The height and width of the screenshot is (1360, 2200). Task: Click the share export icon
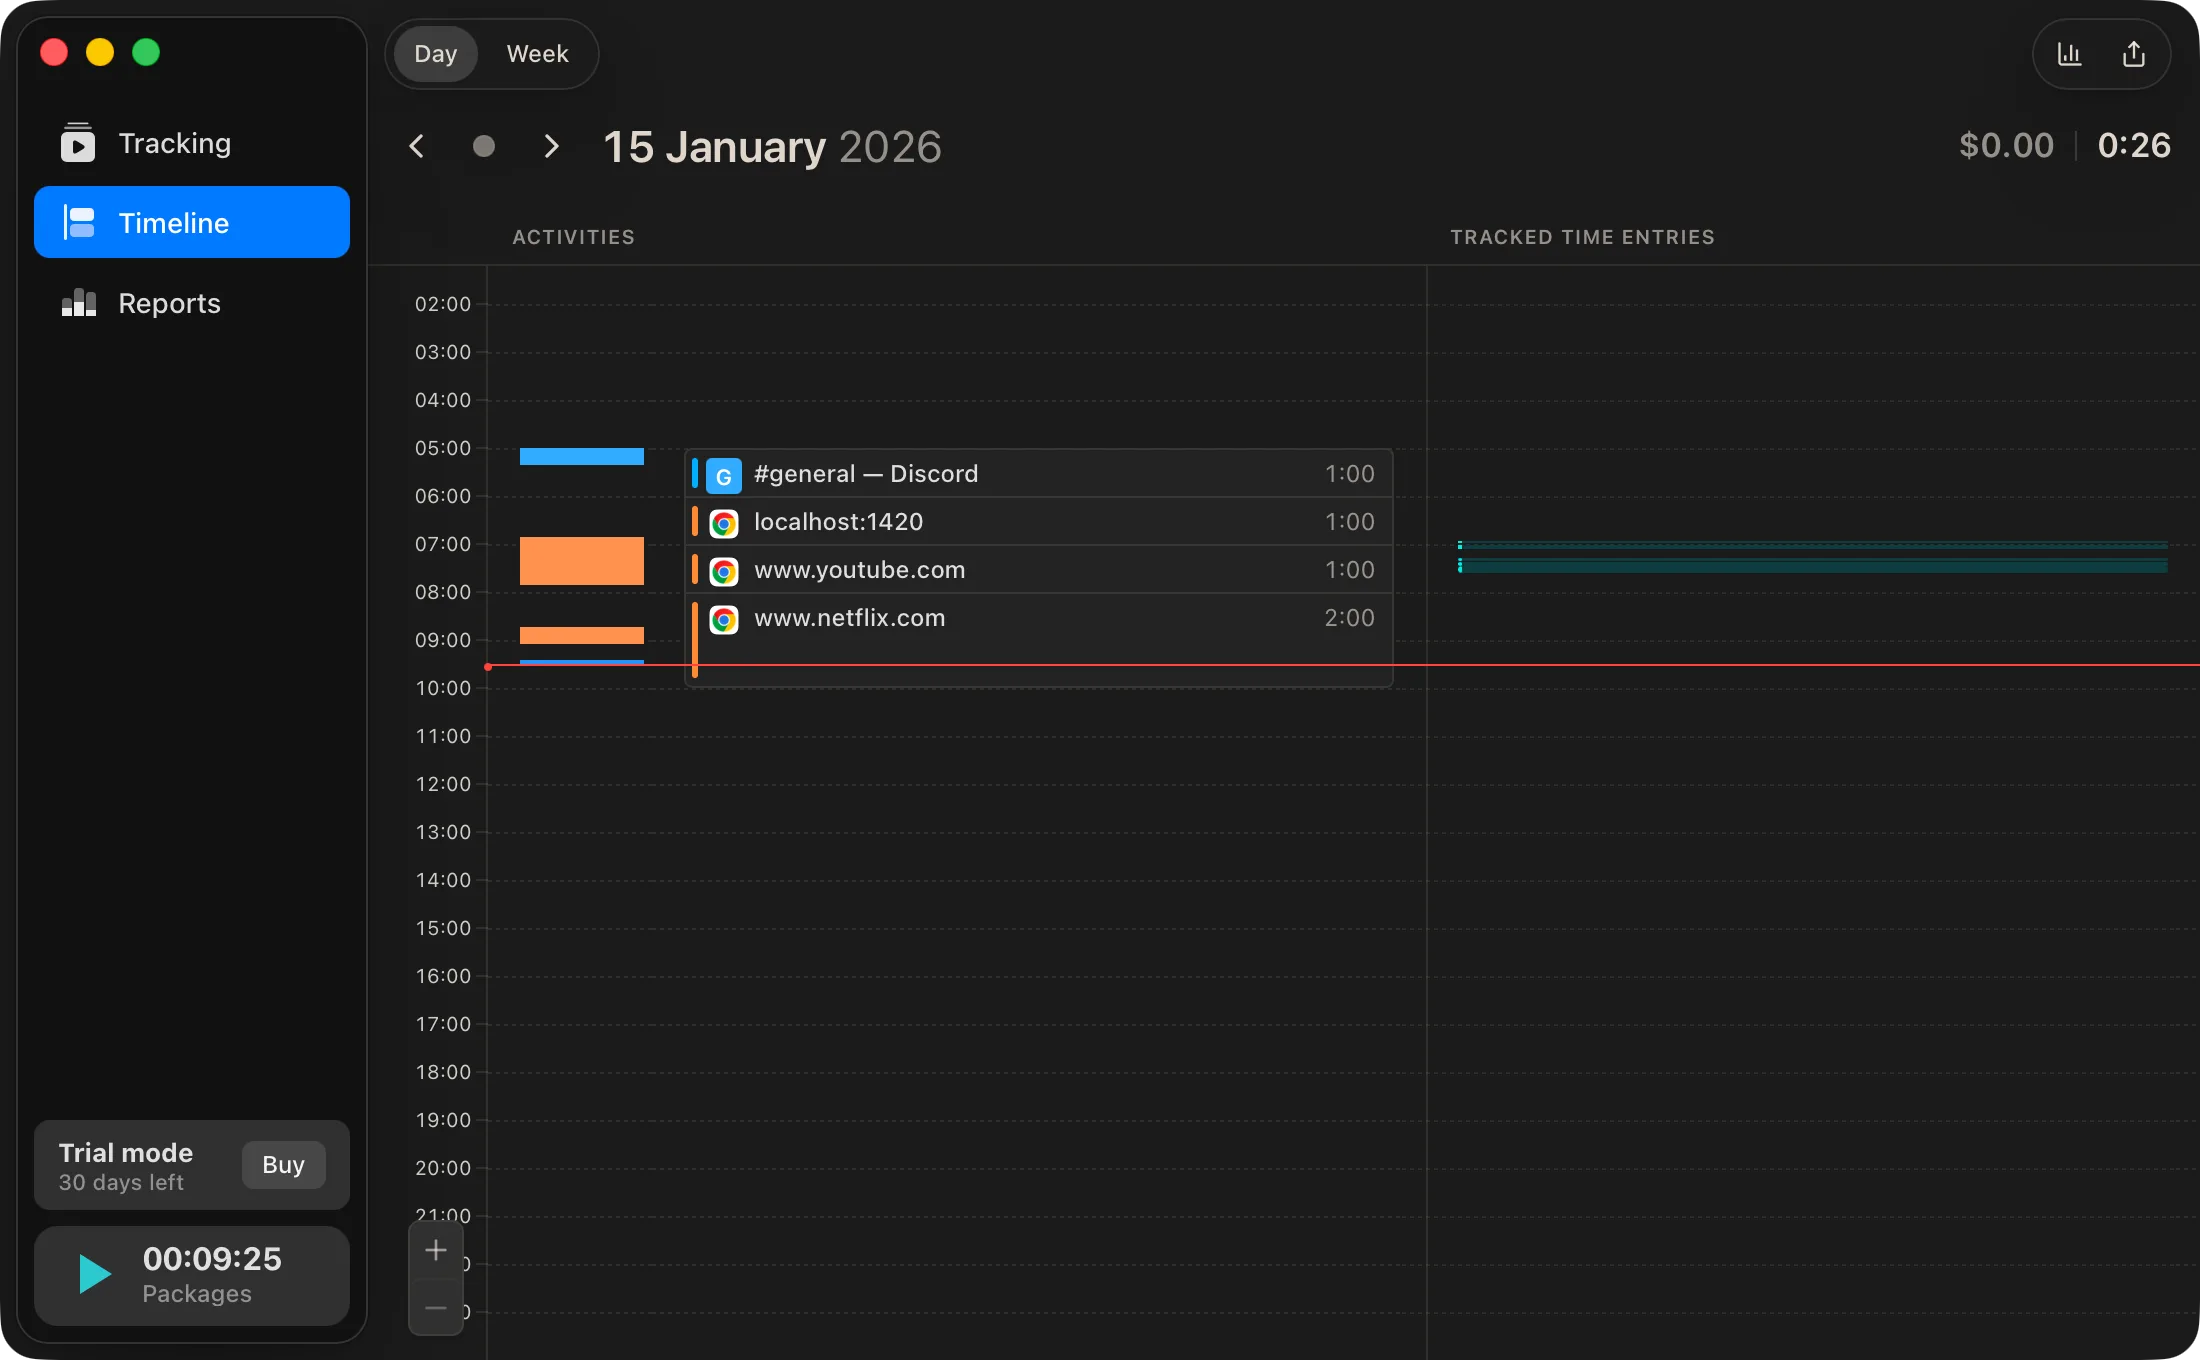(x=2134, y=54)
